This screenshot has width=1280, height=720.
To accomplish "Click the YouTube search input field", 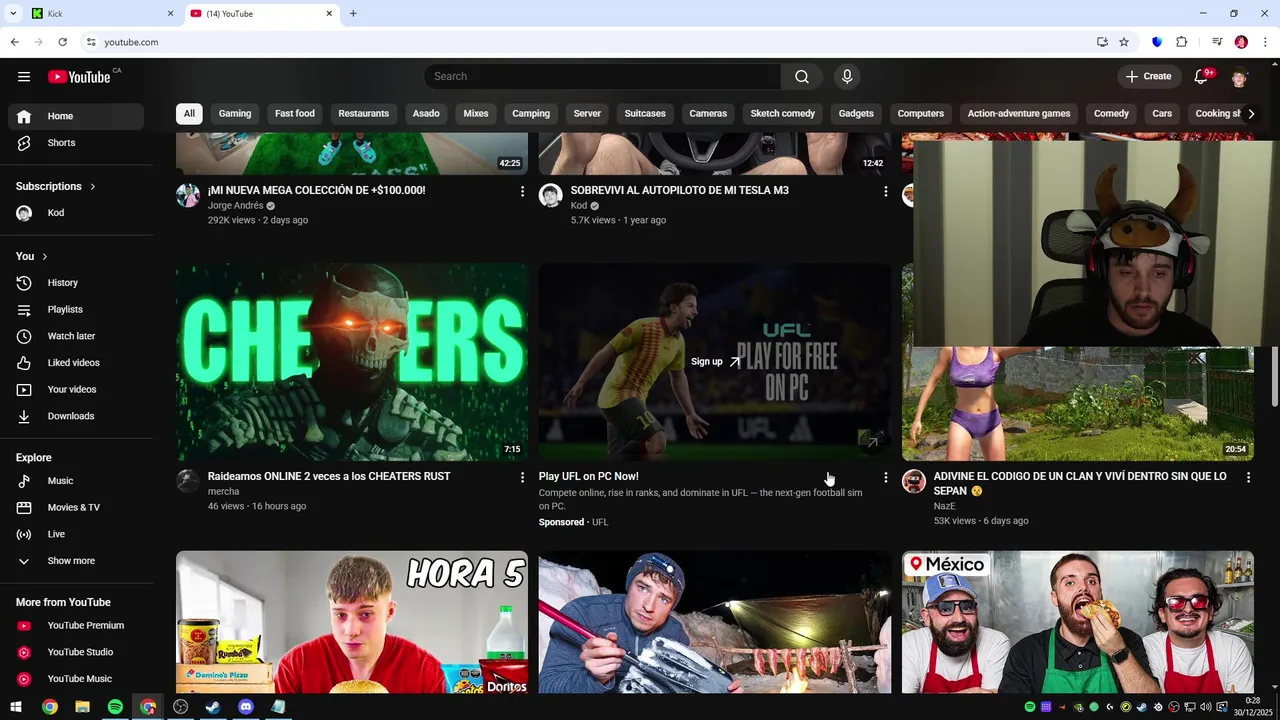I will click(x=603, y=77).
